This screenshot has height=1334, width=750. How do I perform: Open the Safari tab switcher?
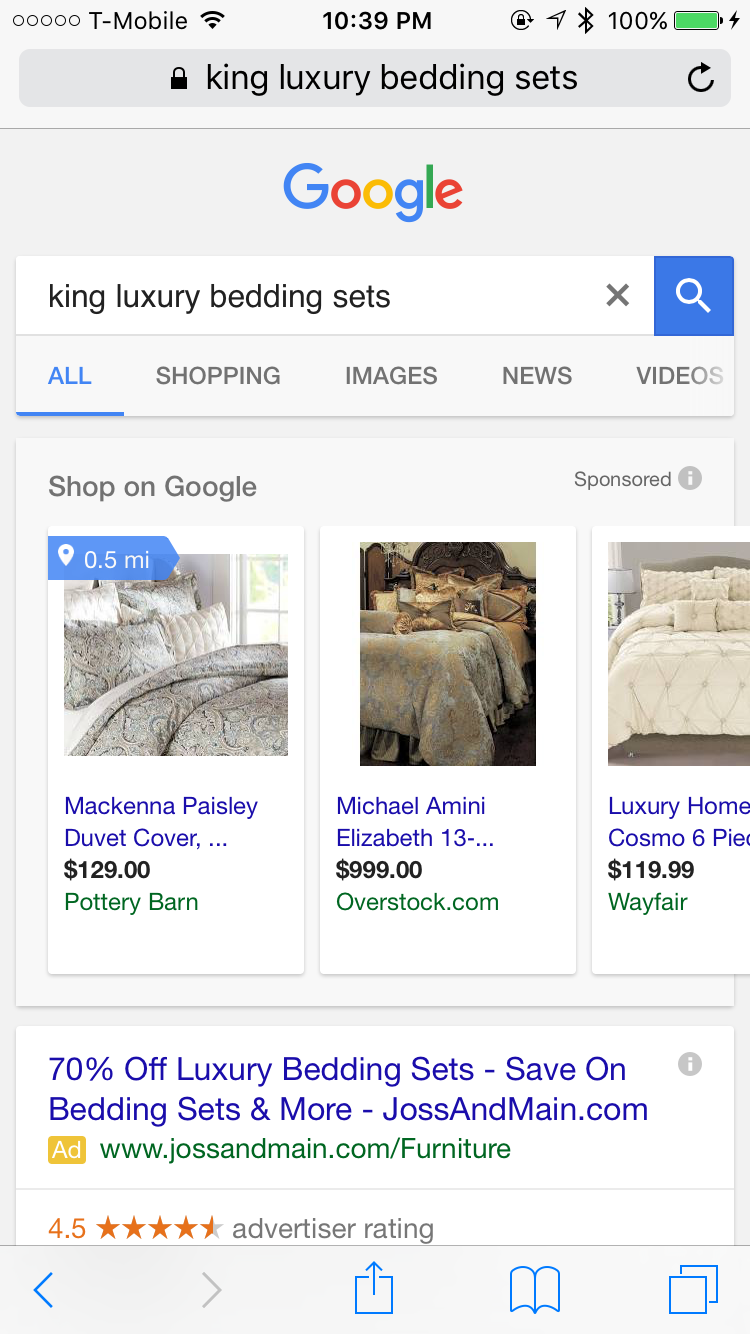(x=695, y=1289)
